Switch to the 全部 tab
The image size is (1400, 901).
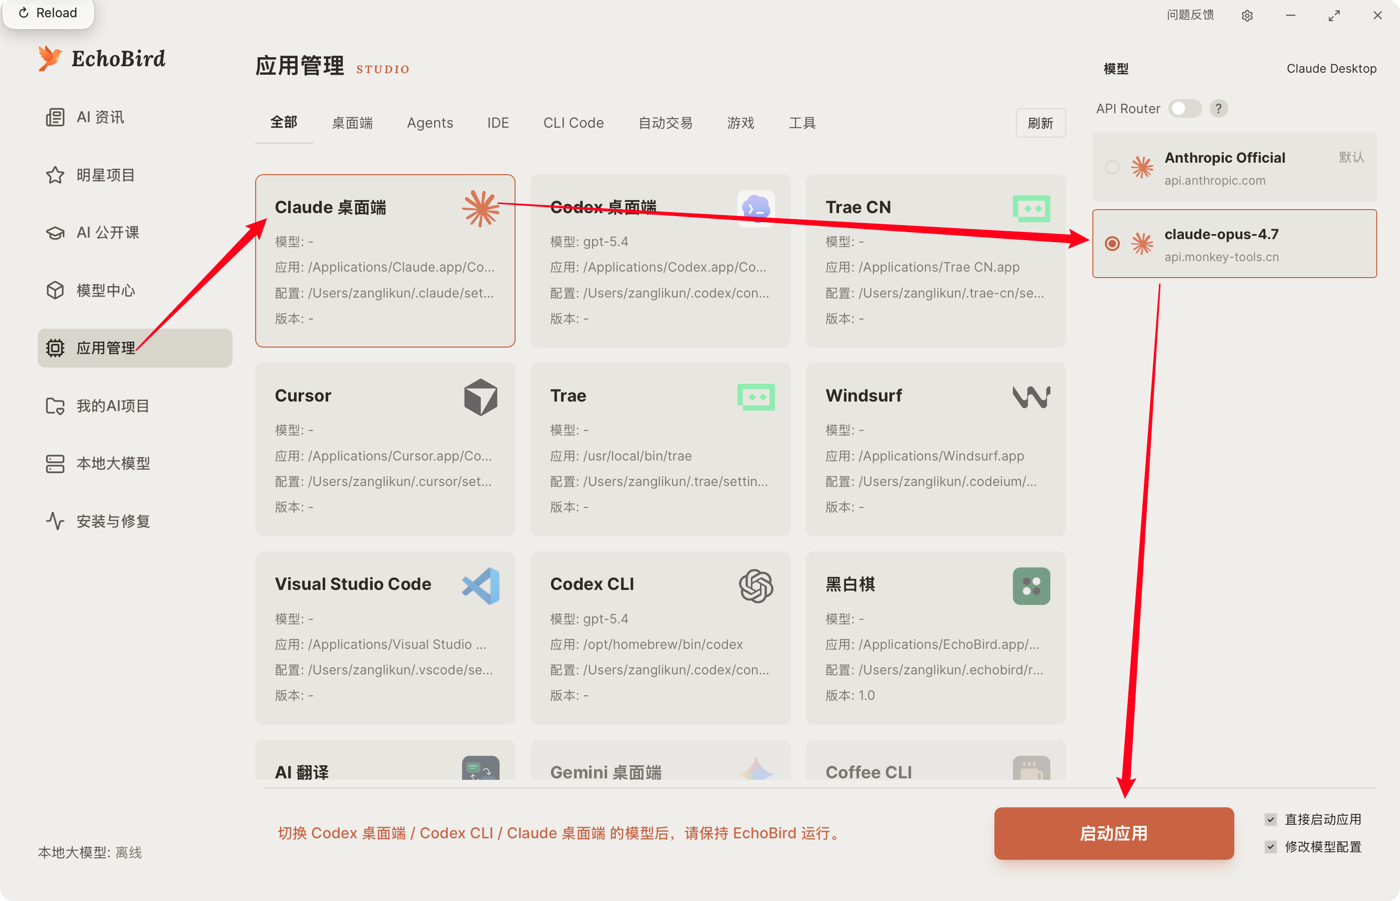pos(284,122)
